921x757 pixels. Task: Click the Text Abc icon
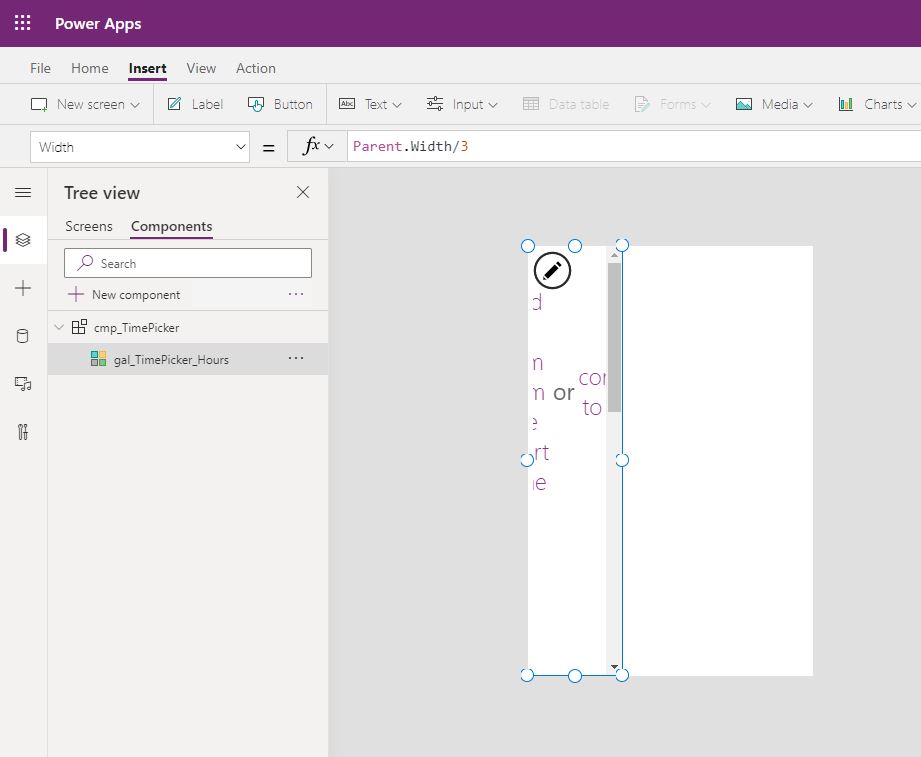347,104
